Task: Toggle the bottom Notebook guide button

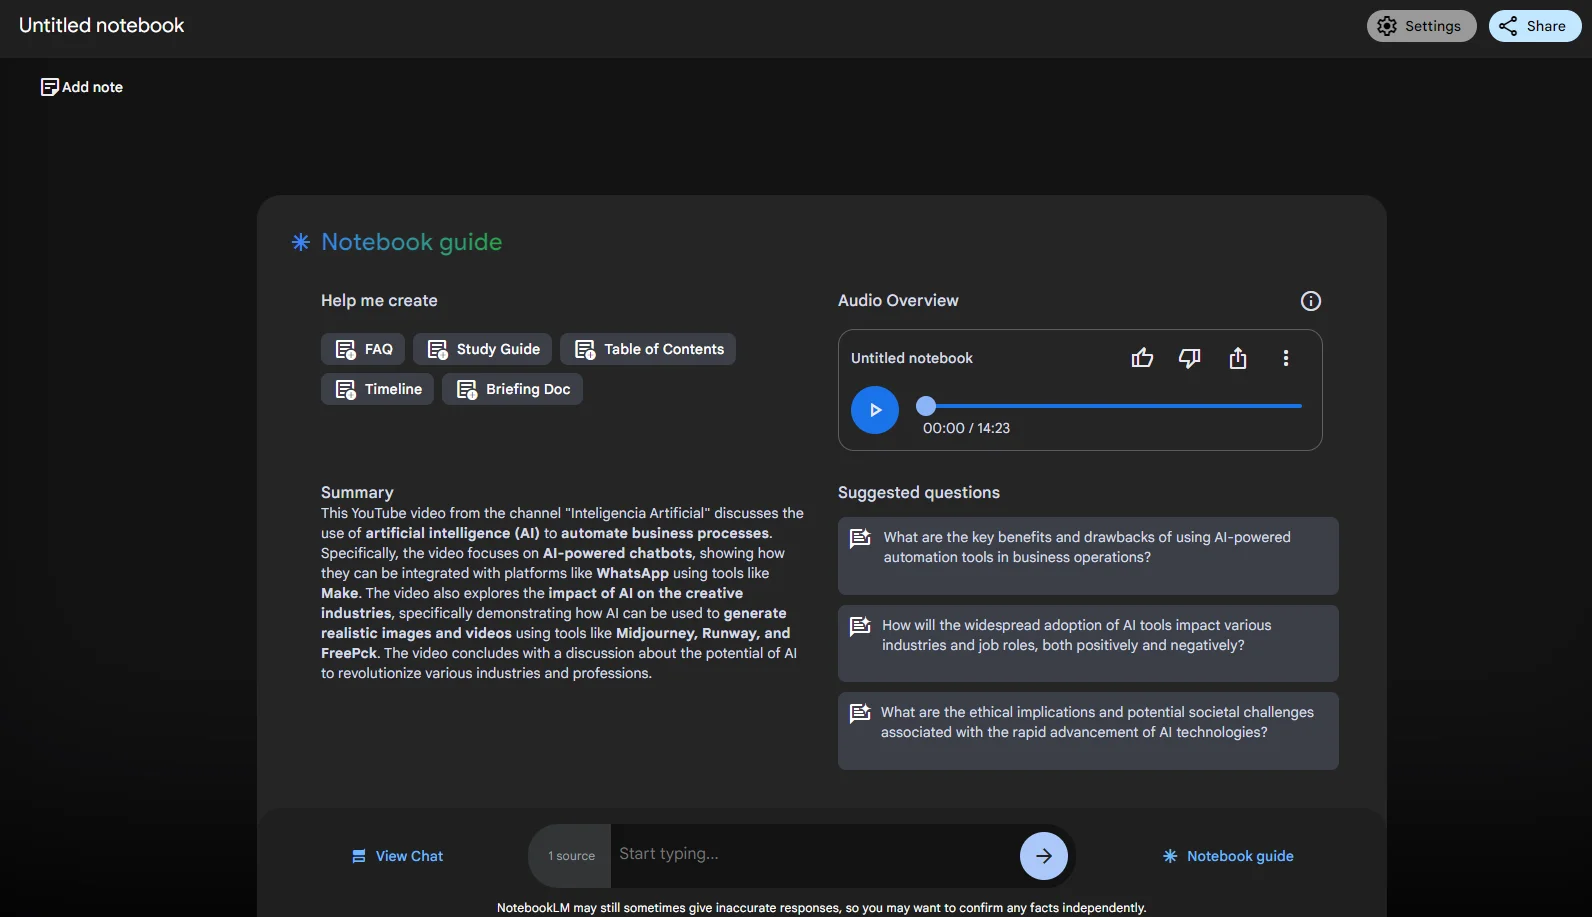Action: tap(1228, 856)
